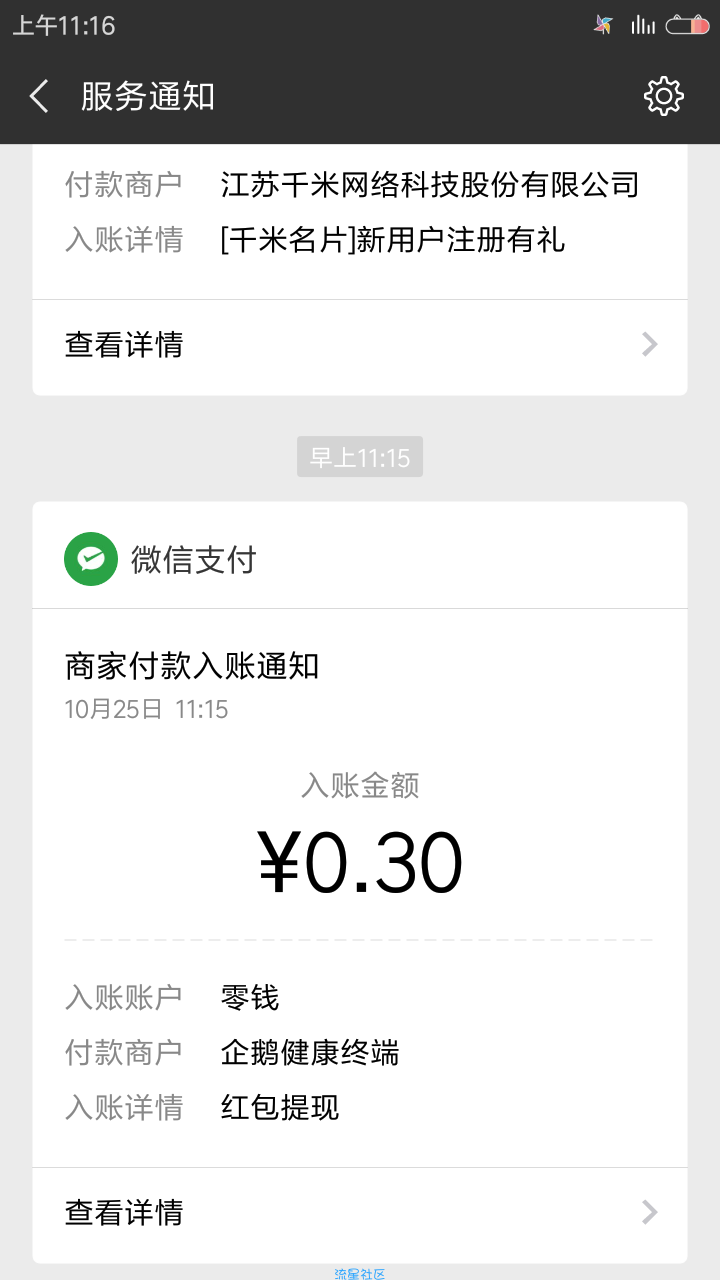Tap the 红包提现 detail text
The width and height of the screenshot is (720, 1280).
(x=280, y=1108)
